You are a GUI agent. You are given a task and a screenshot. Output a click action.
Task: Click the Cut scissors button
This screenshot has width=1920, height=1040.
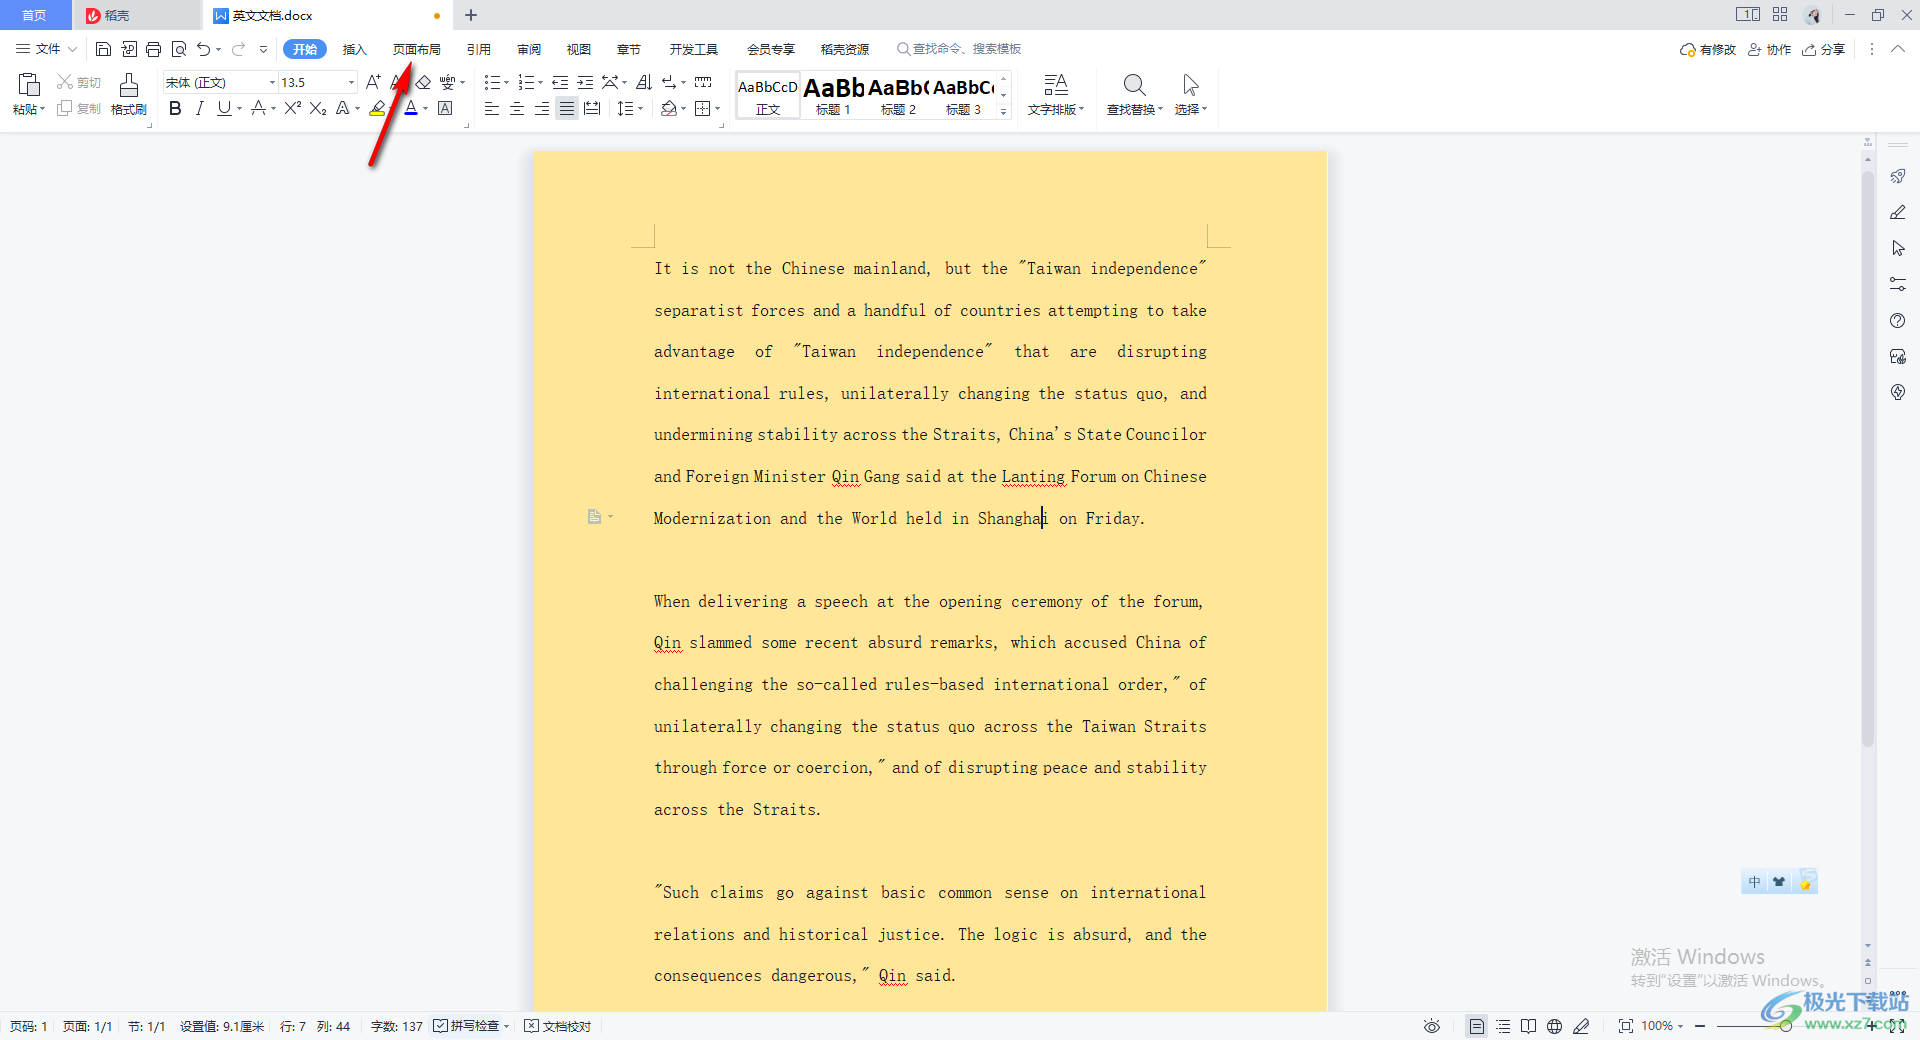79,82
